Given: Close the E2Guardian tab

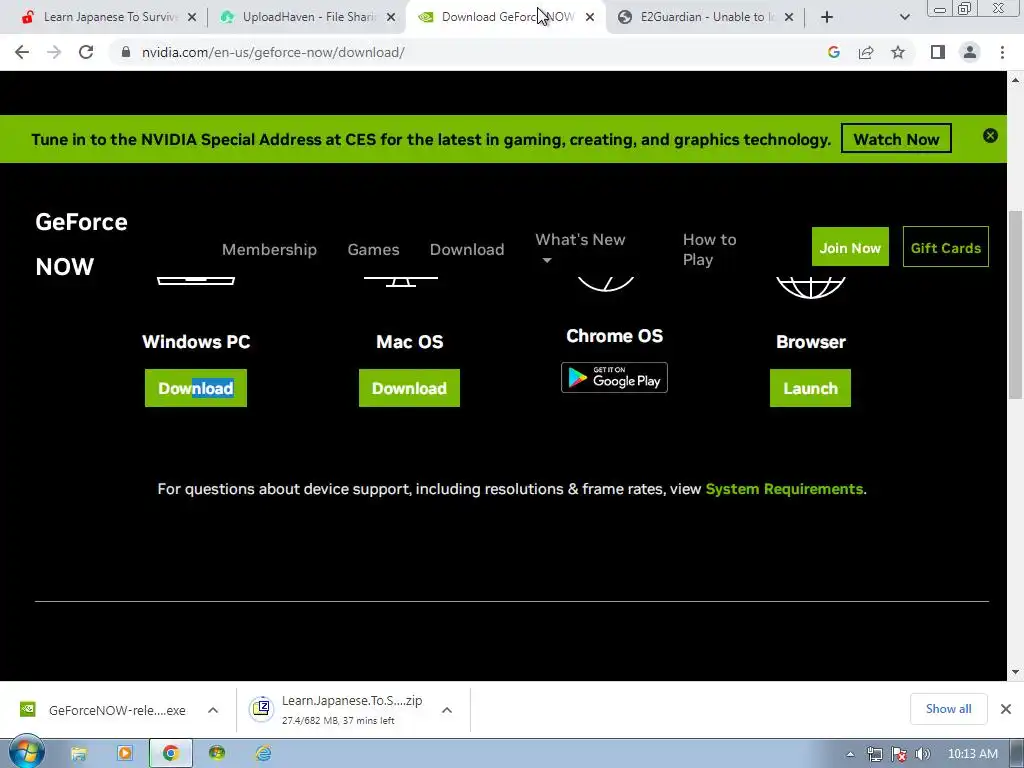Looking at the screenshot, I should point(789,17).
